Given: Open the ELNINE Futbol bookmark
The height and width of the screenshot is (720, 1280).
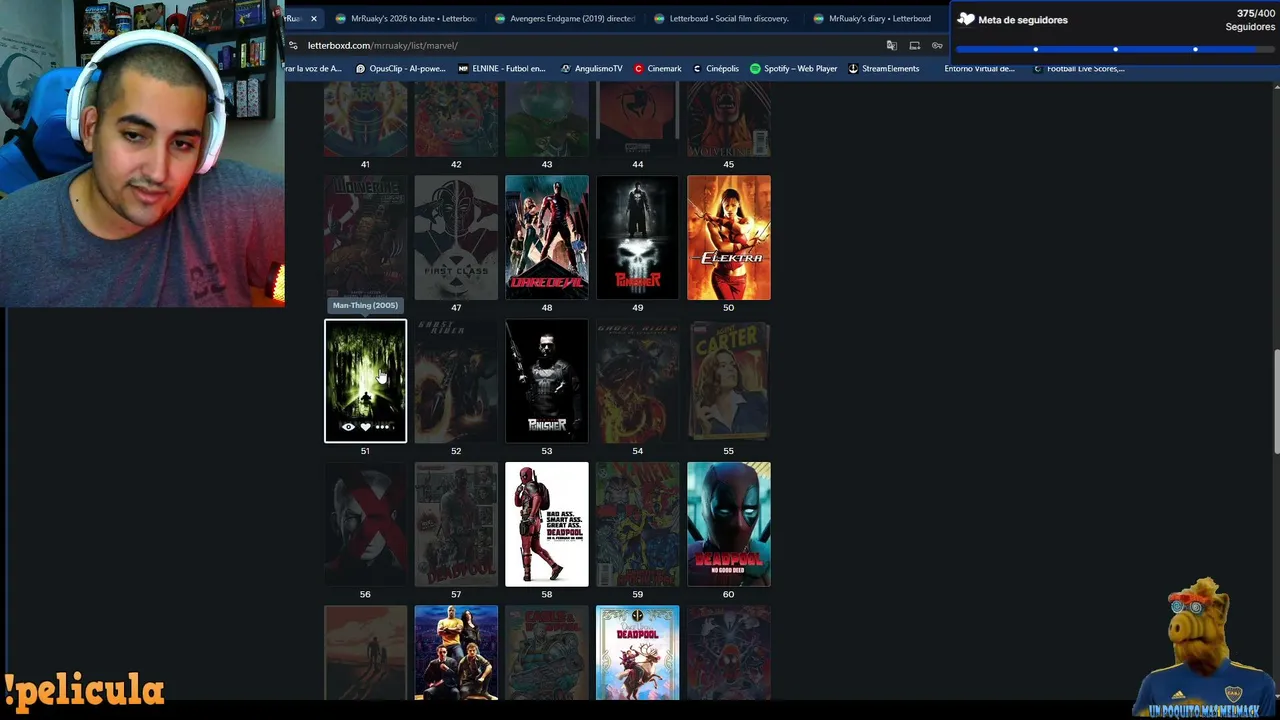Looking at the screenshot, I should pyautogui.click(x=501, y=69).
